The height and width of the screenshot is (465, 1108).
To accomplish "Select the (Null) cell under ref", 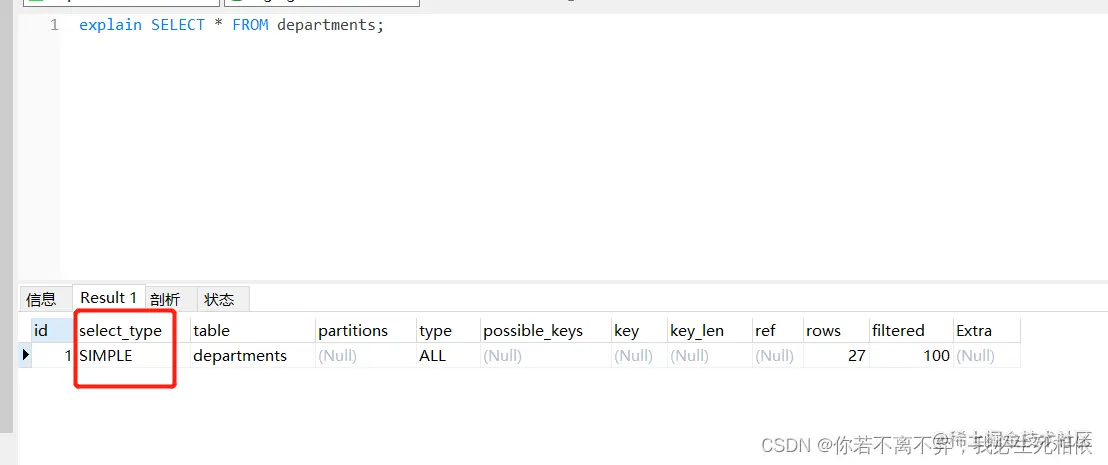I will (x=777, y=355).
